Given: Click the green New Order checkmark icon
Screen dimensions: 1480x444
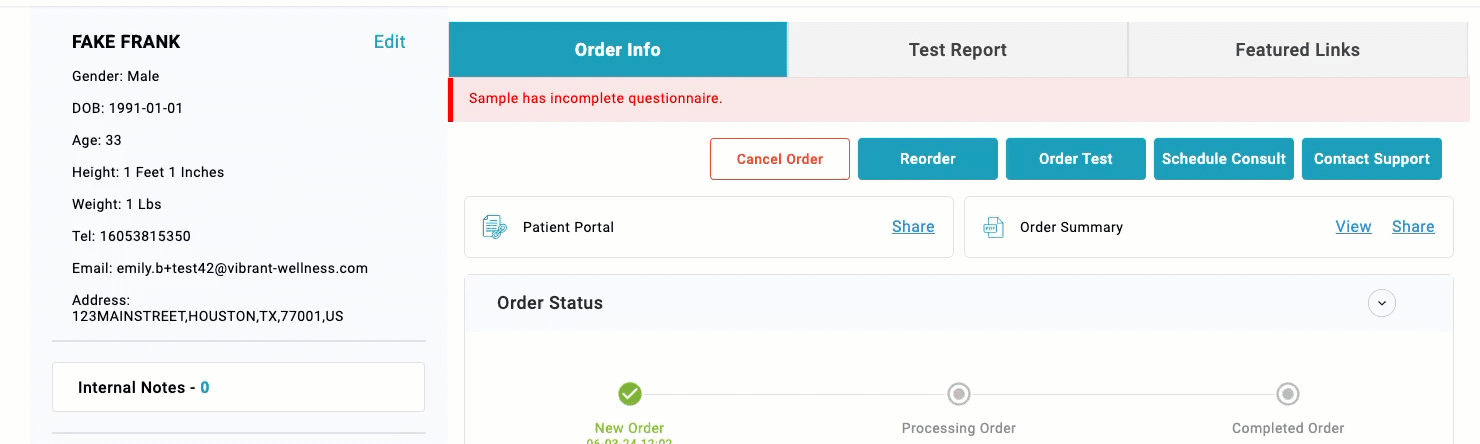Looking at the screenshot, I should [630, 394].
